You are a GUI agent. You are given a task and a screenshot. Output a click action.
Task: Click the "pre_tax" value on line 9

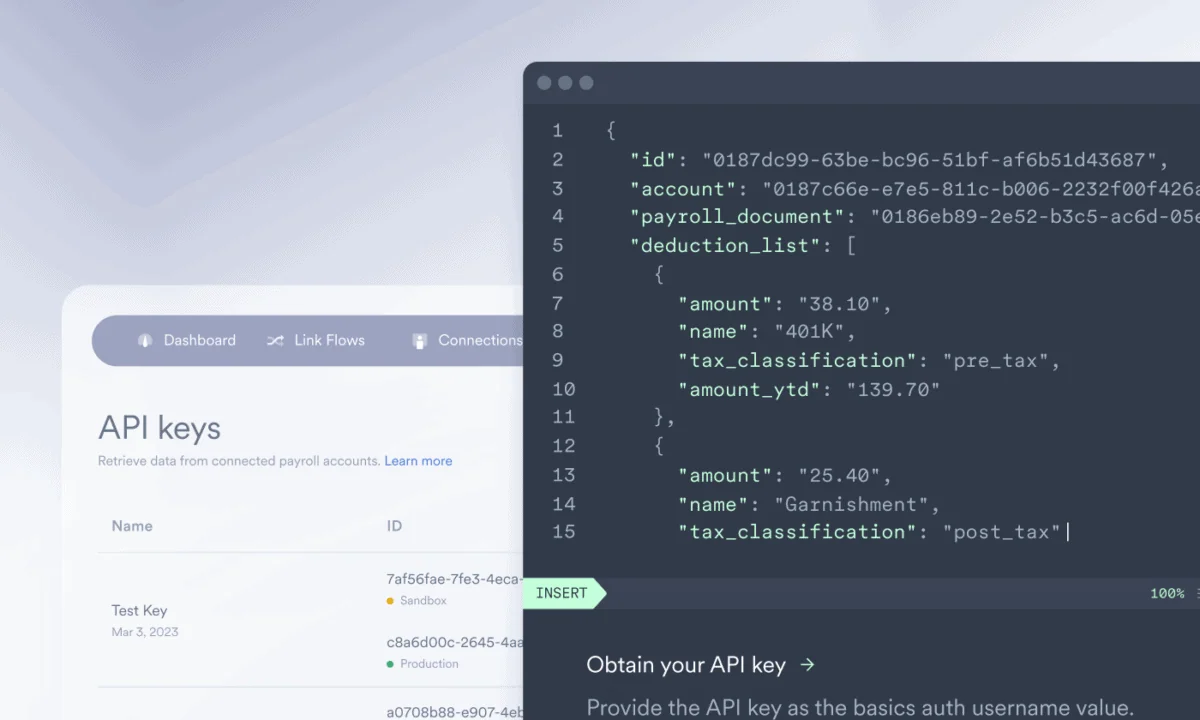pyautogui.click(x=994, y=361)
